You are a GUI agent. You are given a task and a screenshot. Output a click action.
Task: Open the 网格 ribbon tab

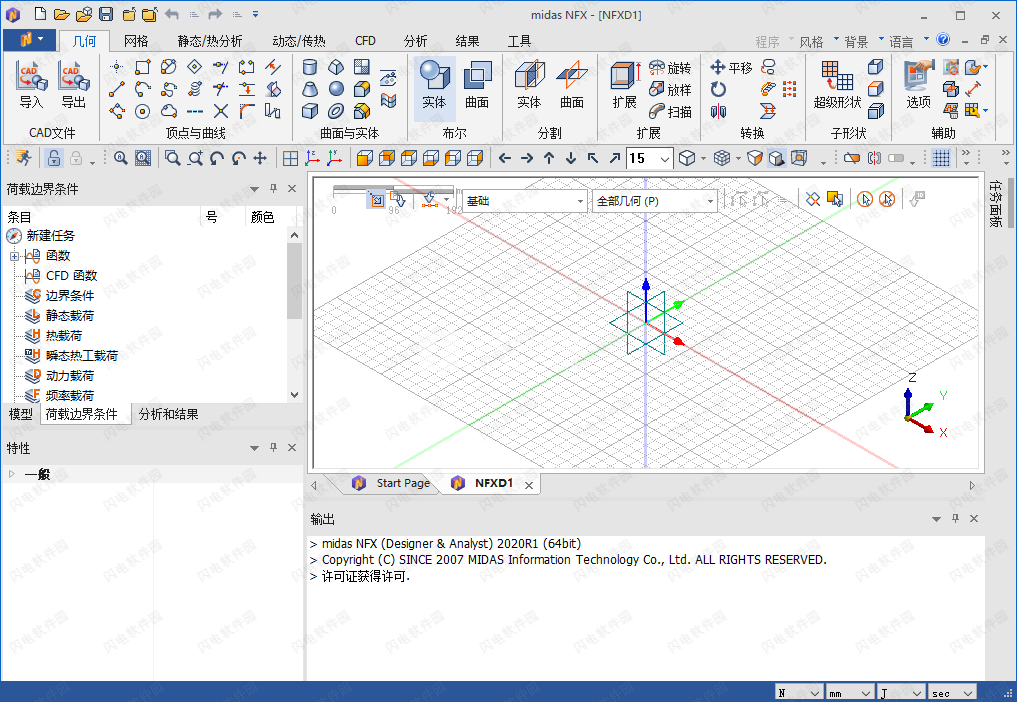click(x=136, y=42)
